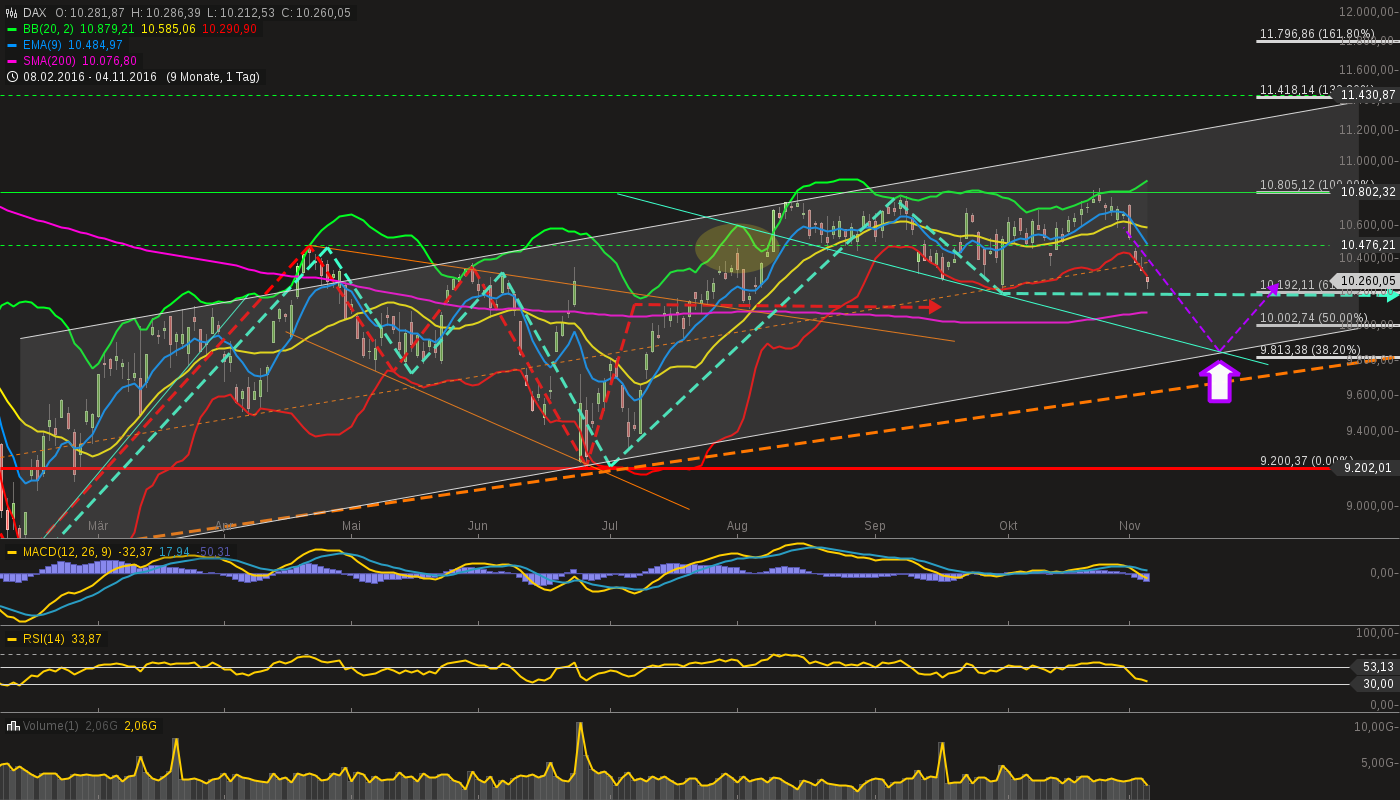Viewport: 1400px width, 800px height.
Task: Click the green upper band value 10.879,21
Action: (x=106, y=29)
